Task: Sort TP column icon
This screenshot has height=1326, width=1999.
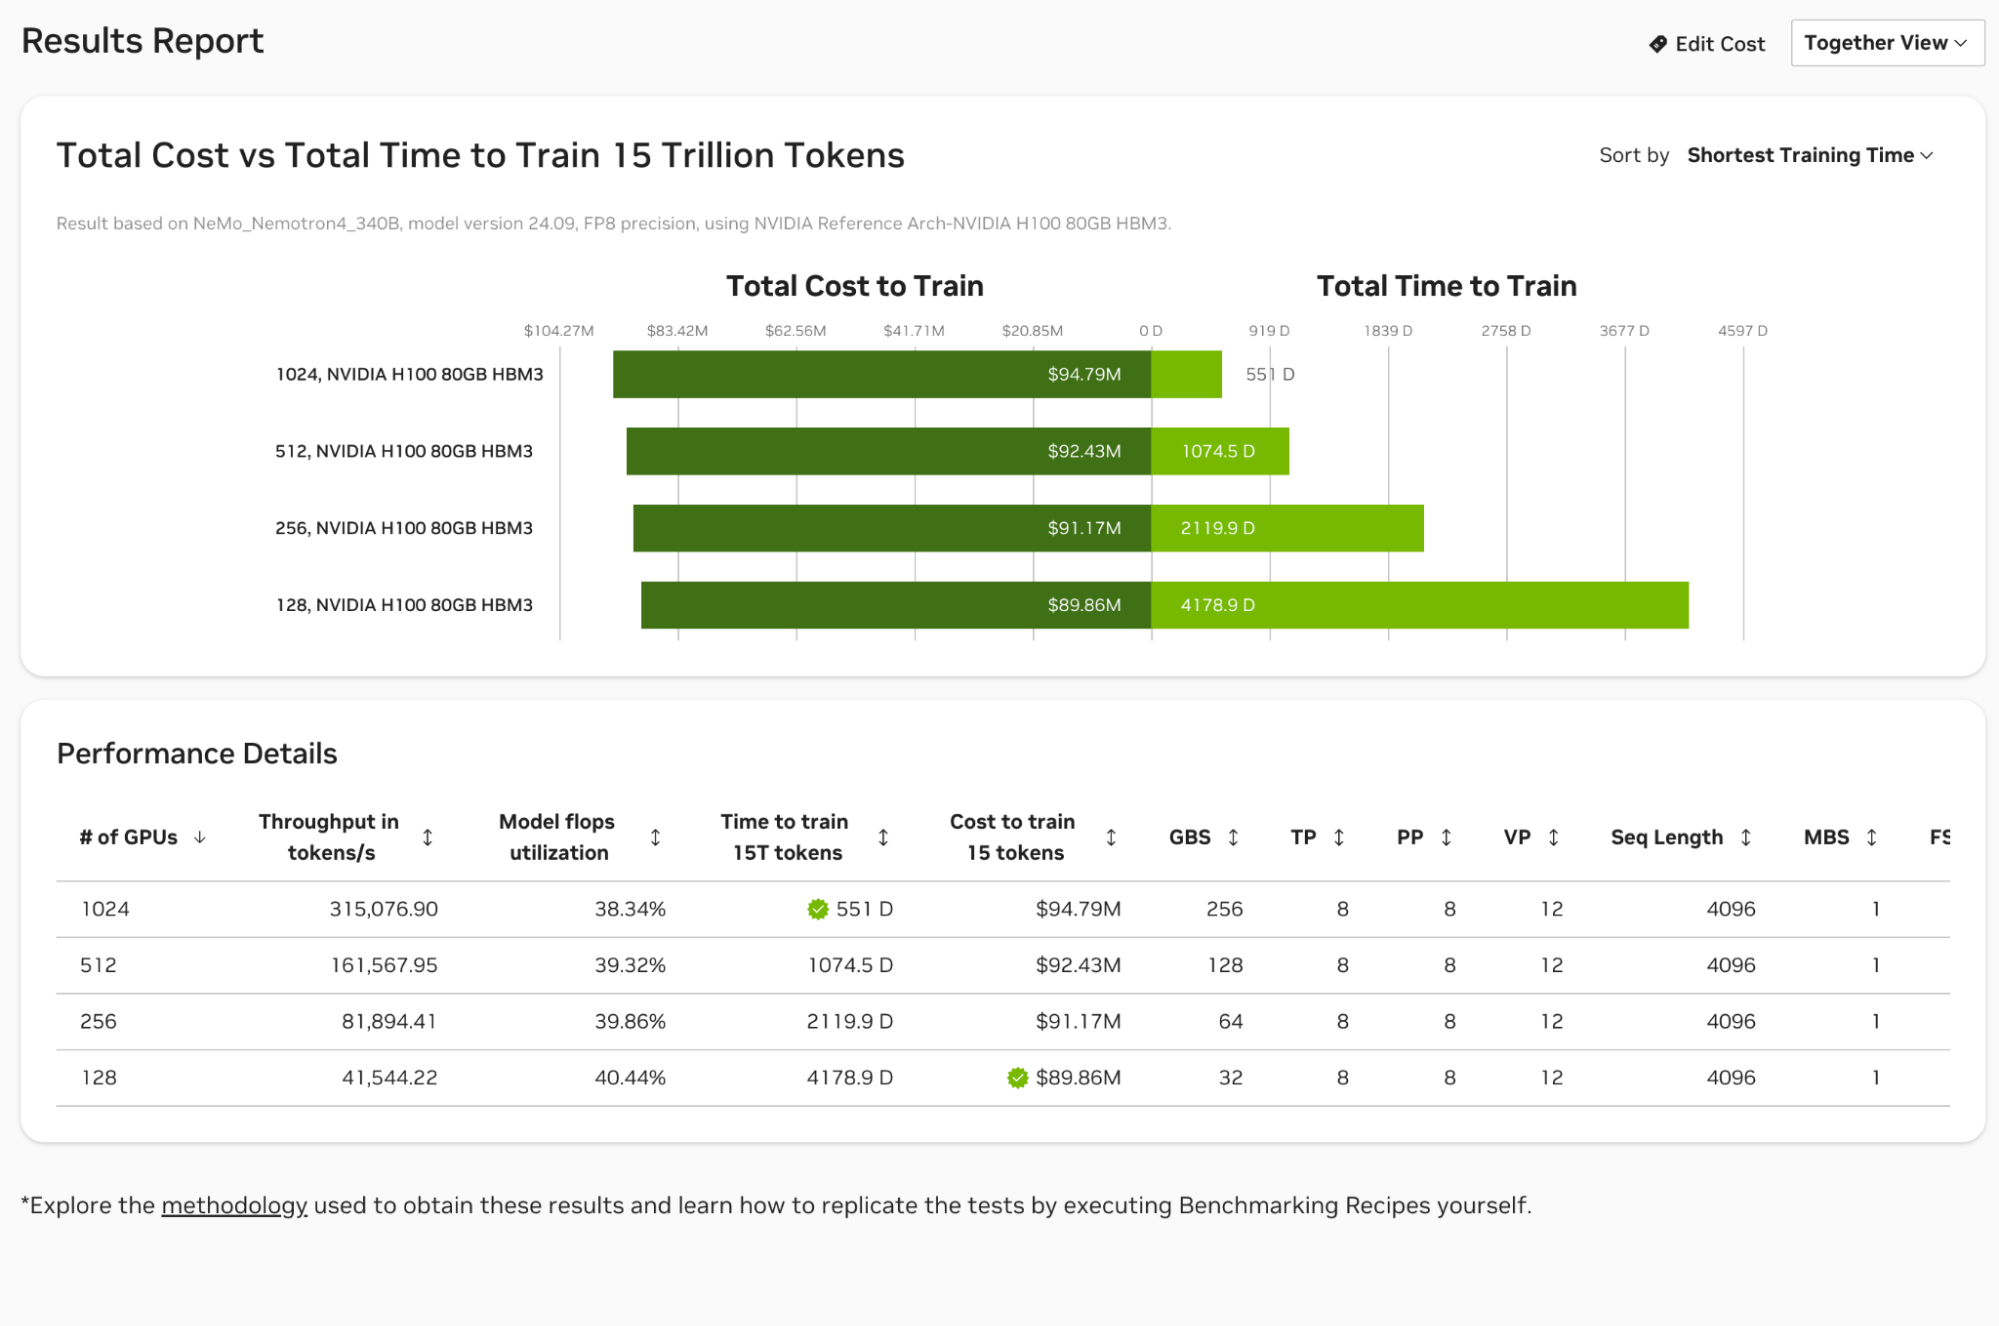Action: [1339, 837]
